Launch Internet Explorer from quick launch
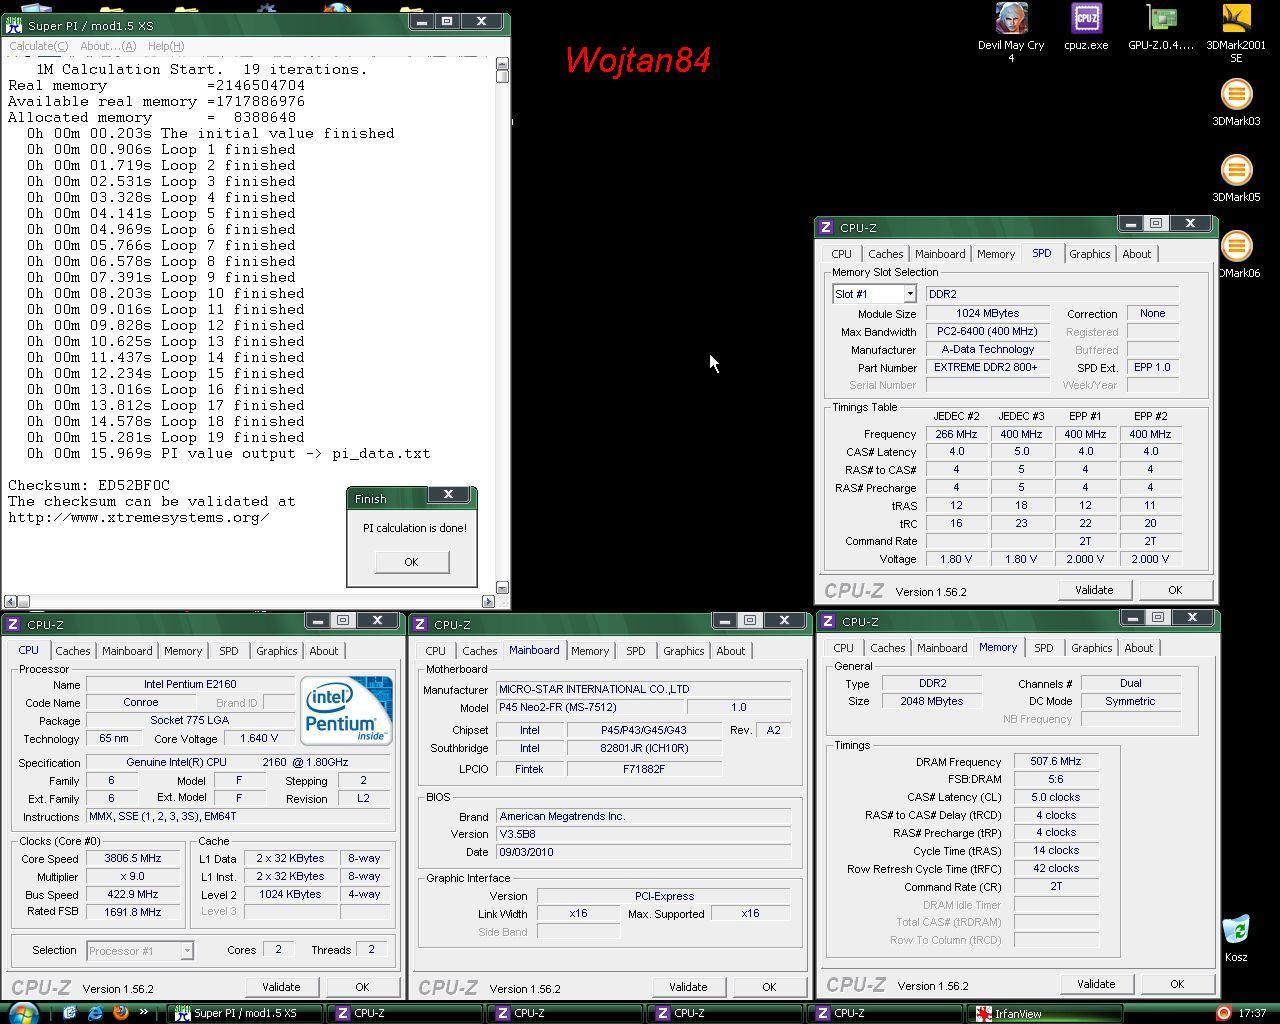The width and height of the screenshot is (1280, 1024). pyautogui.click(x=95, y=1013)
